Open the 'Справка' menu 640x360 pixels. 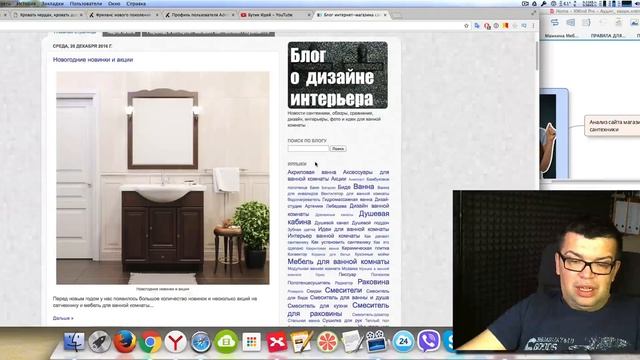(136, 4)
